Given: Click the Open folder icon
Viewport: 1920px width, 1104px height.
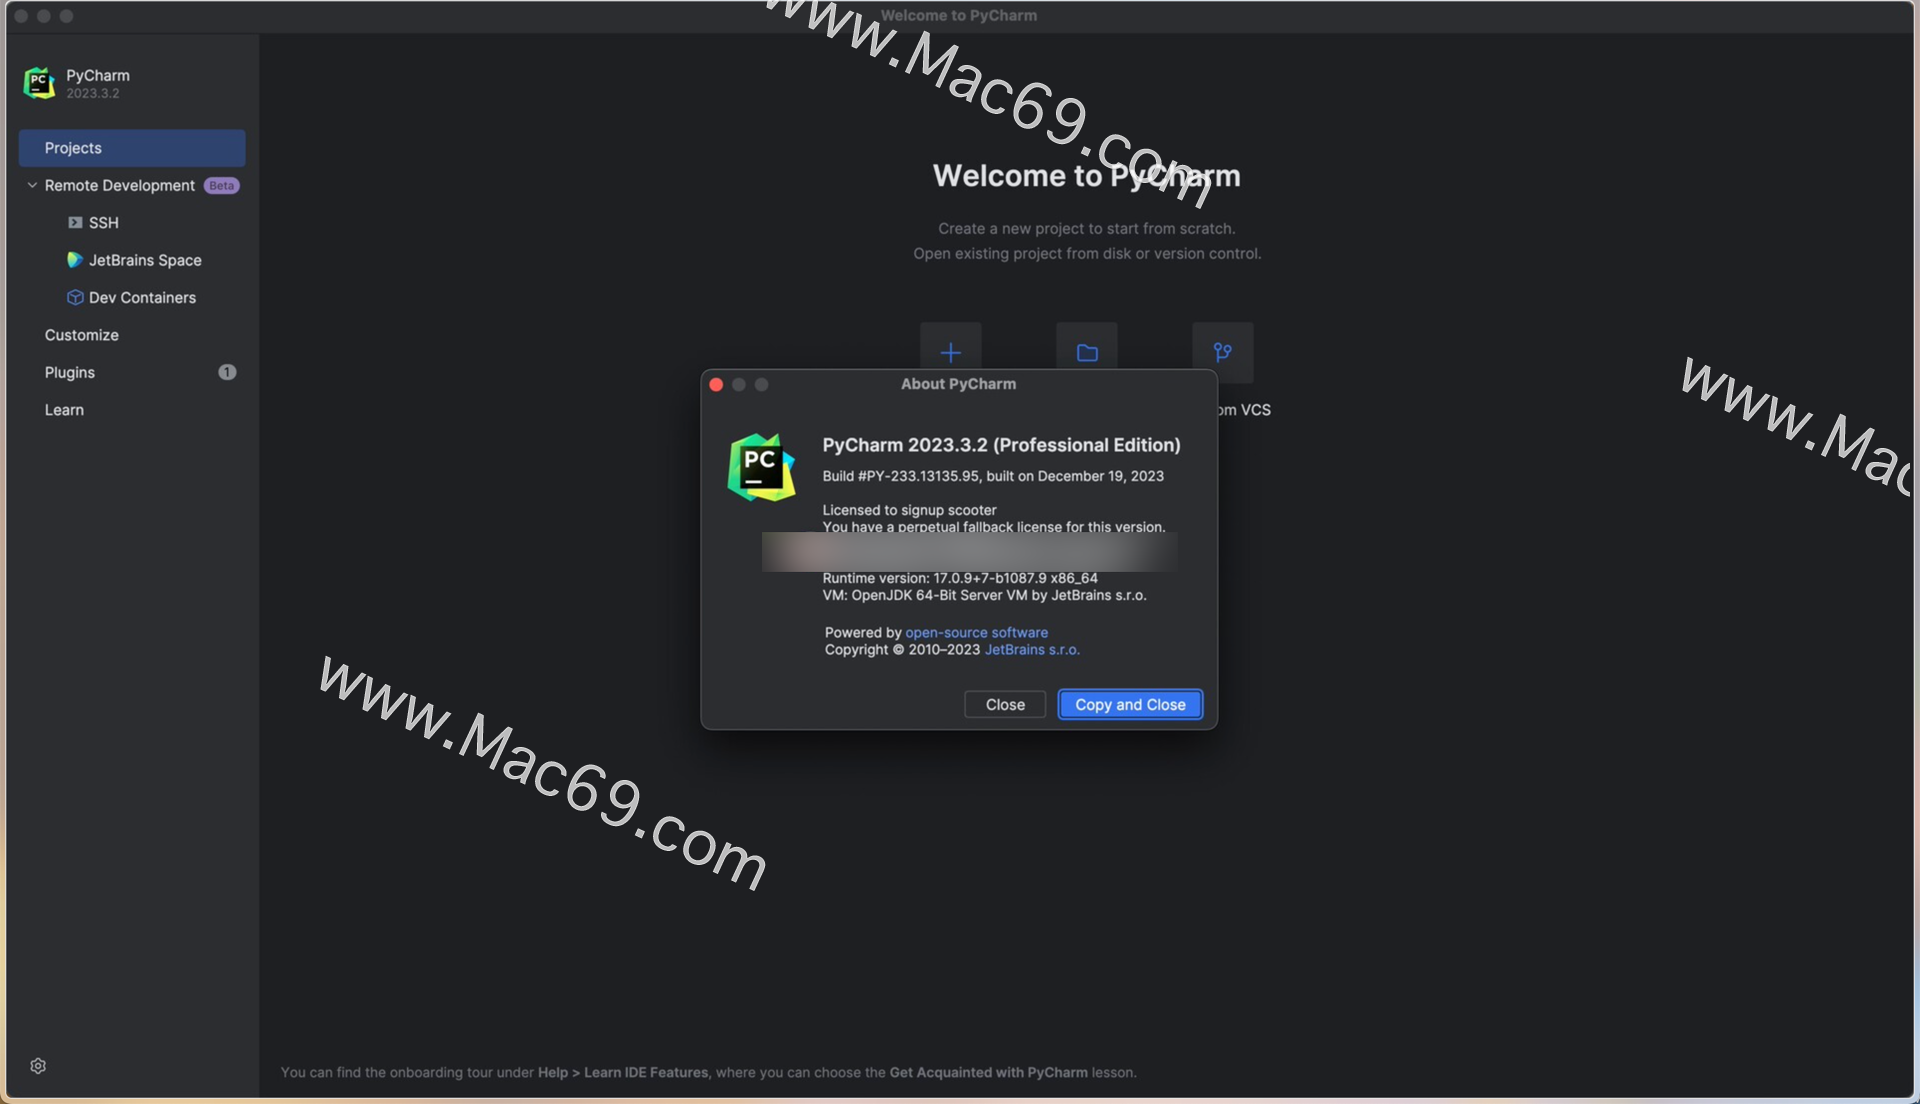Looking at the screenshot, I should pos(1087,352).
